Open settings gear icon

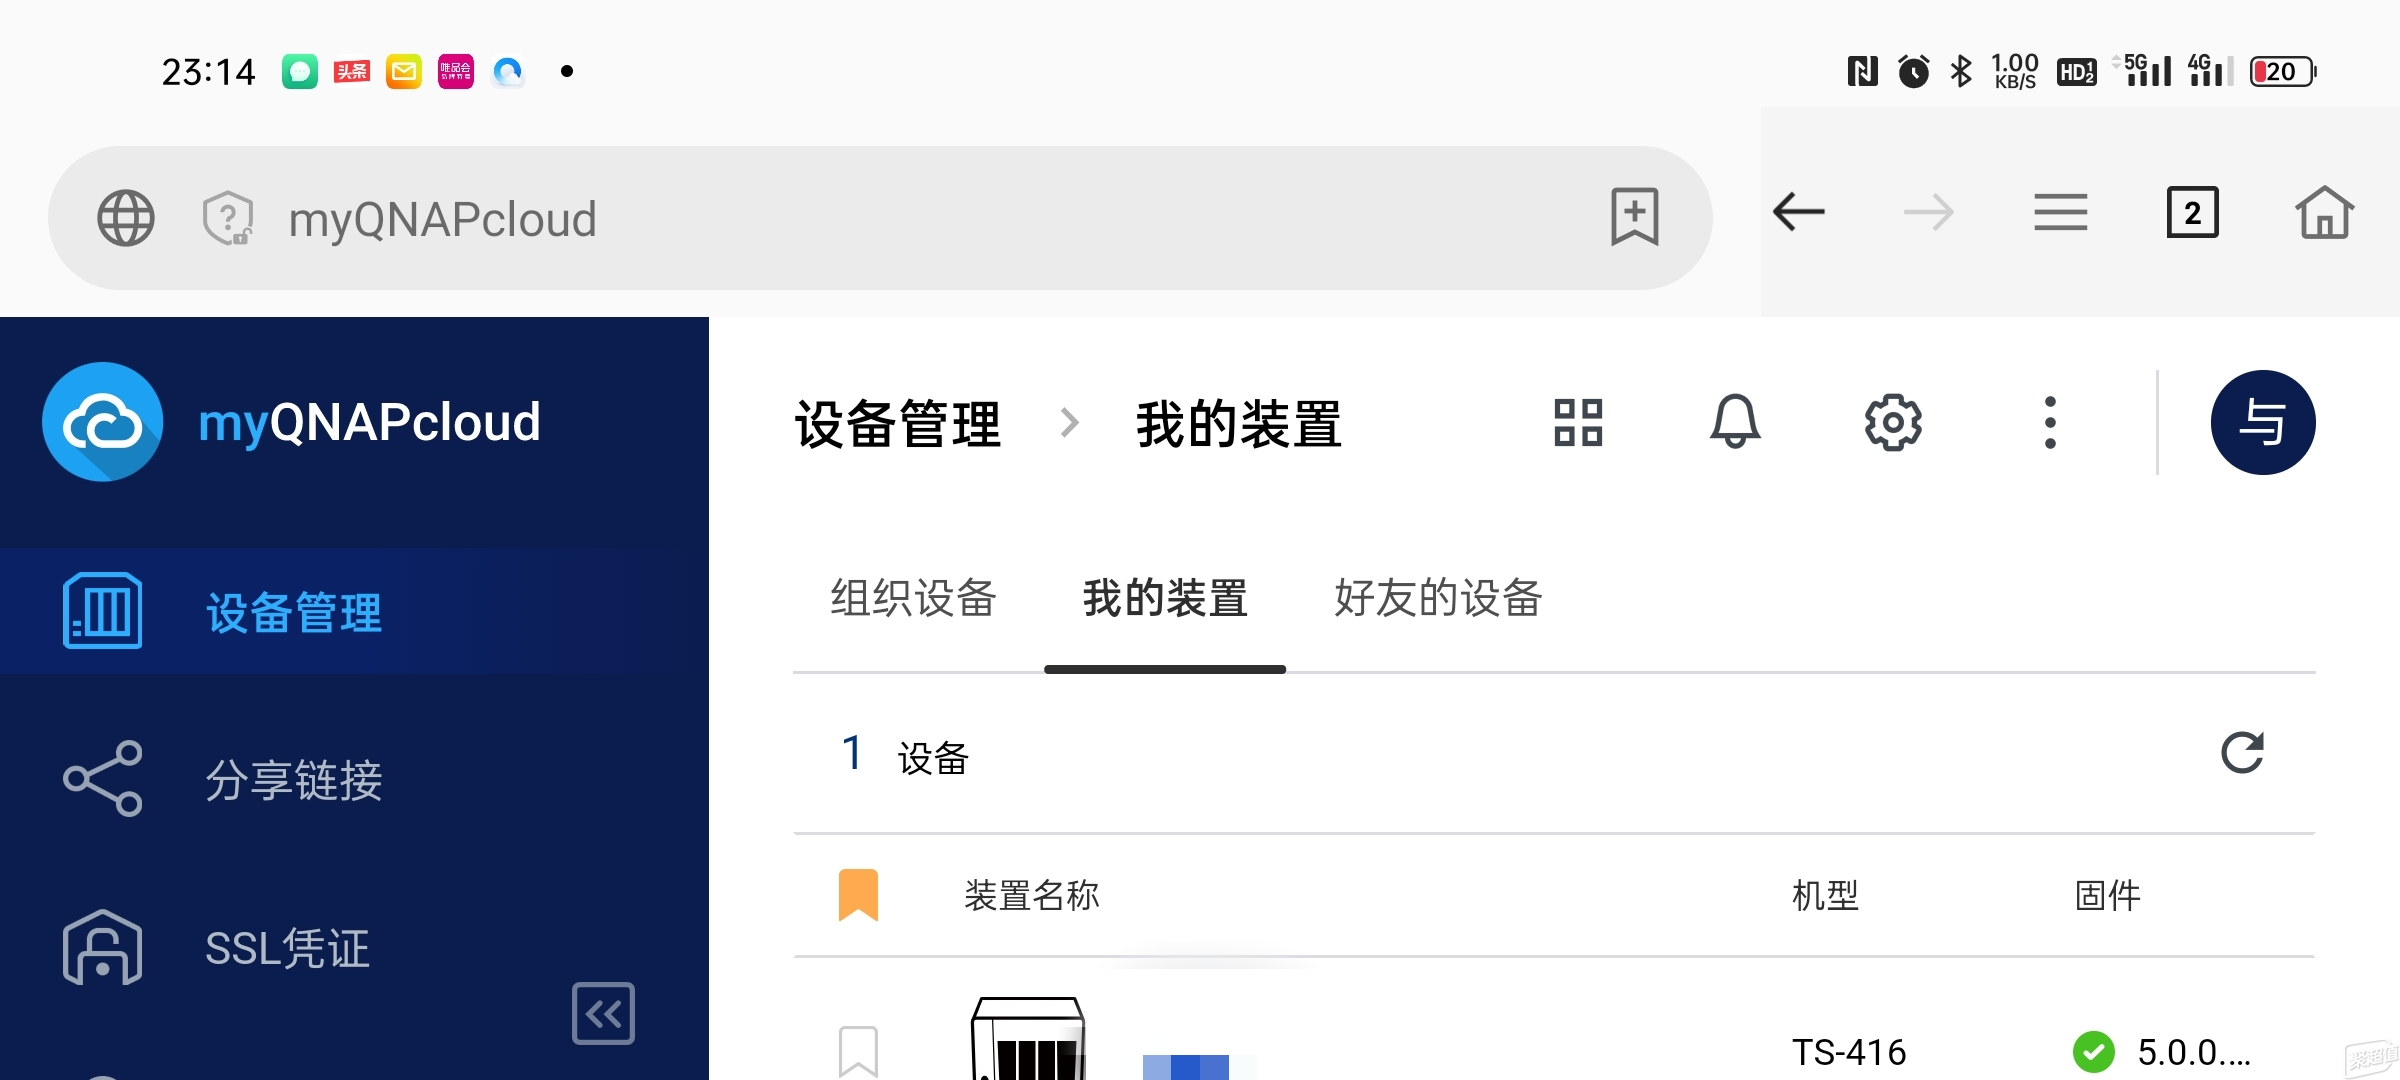click(1893, 422)
